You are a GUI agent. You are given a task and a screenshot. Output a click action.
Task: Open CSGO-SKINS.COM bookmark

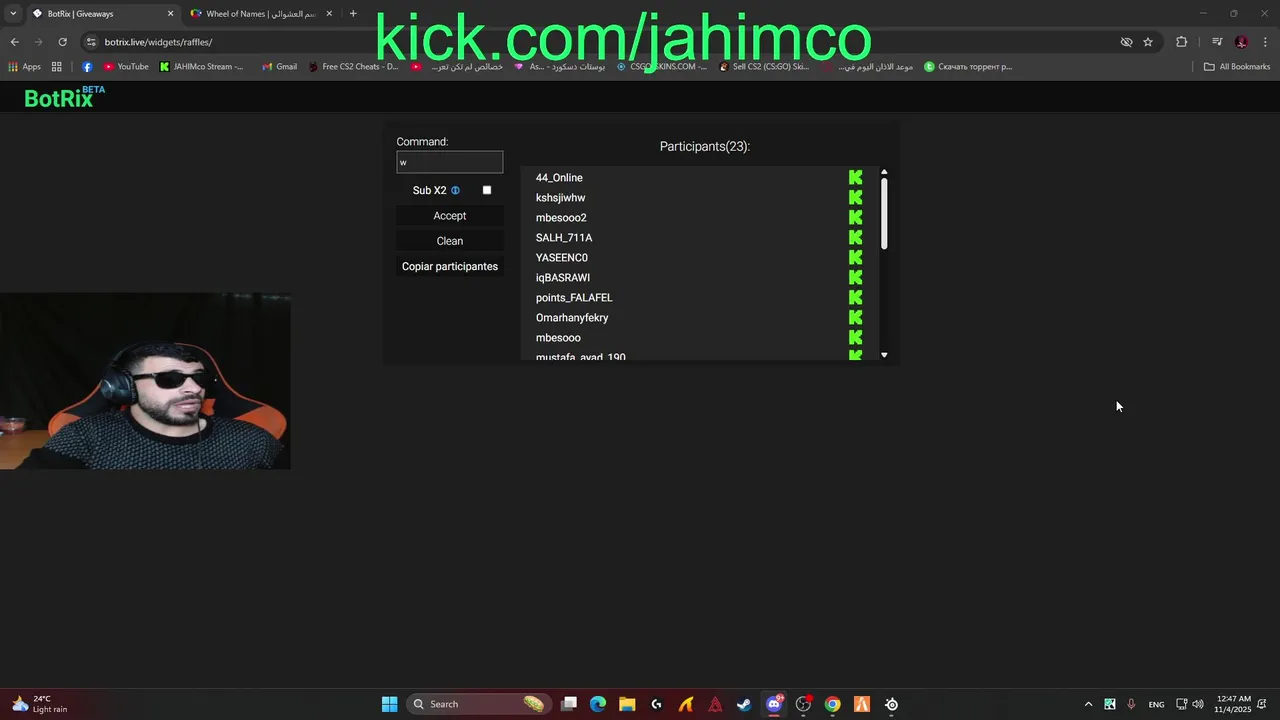tap(662, 67)
